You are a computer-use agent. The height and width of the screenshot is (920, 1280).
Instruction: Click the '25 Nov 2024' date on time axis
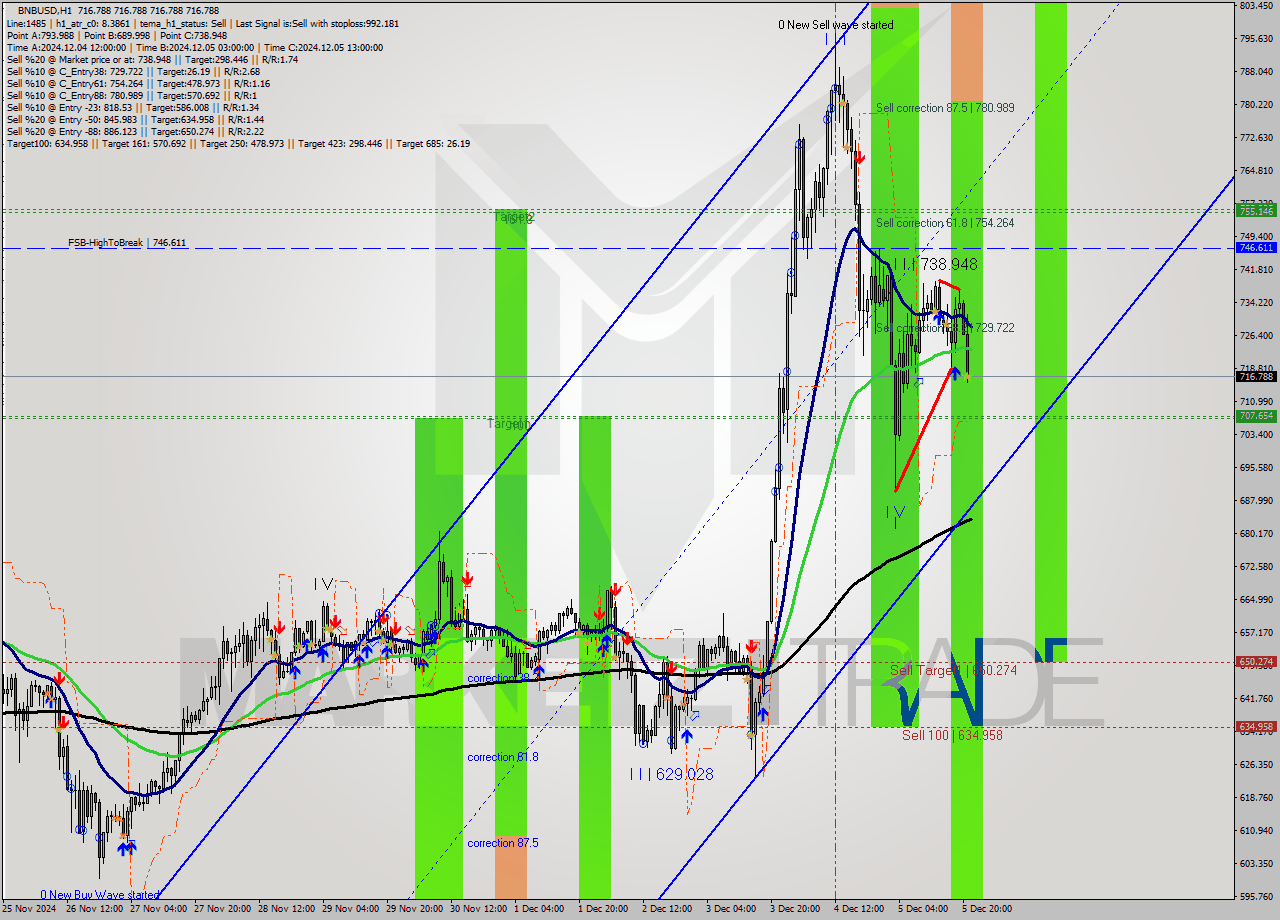28,909
